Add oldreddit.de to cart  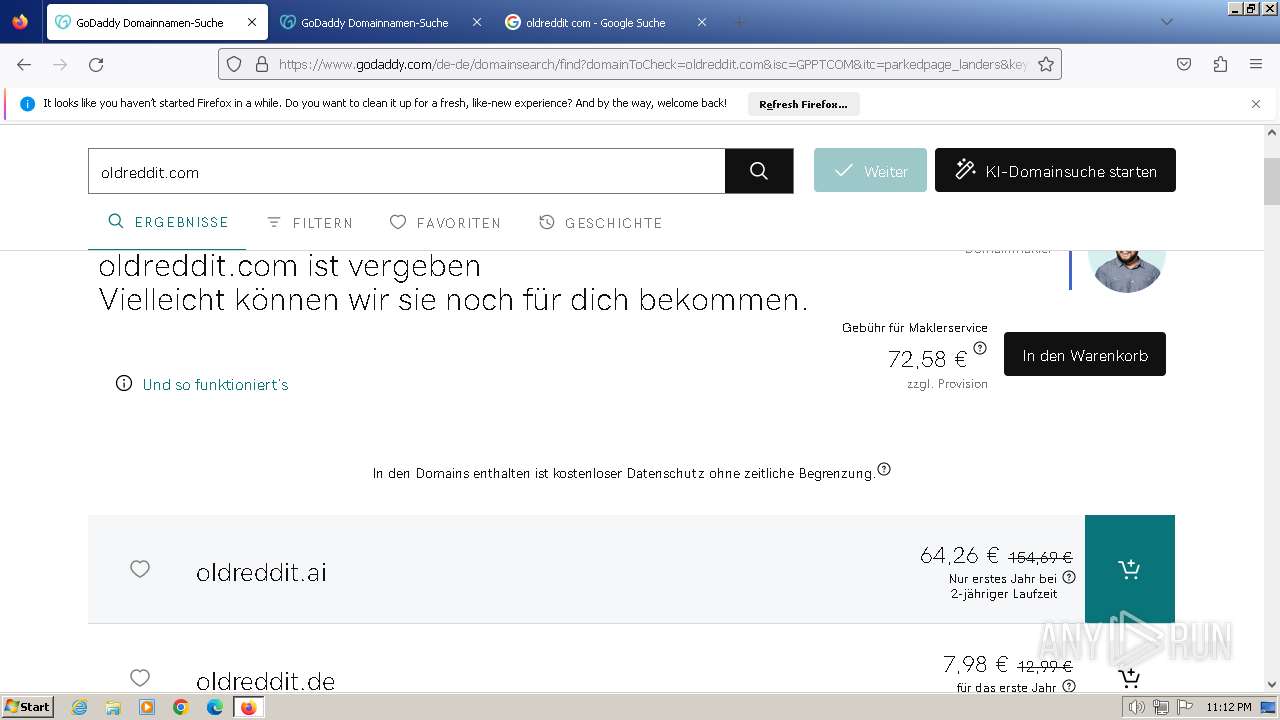click(1130, 678)
